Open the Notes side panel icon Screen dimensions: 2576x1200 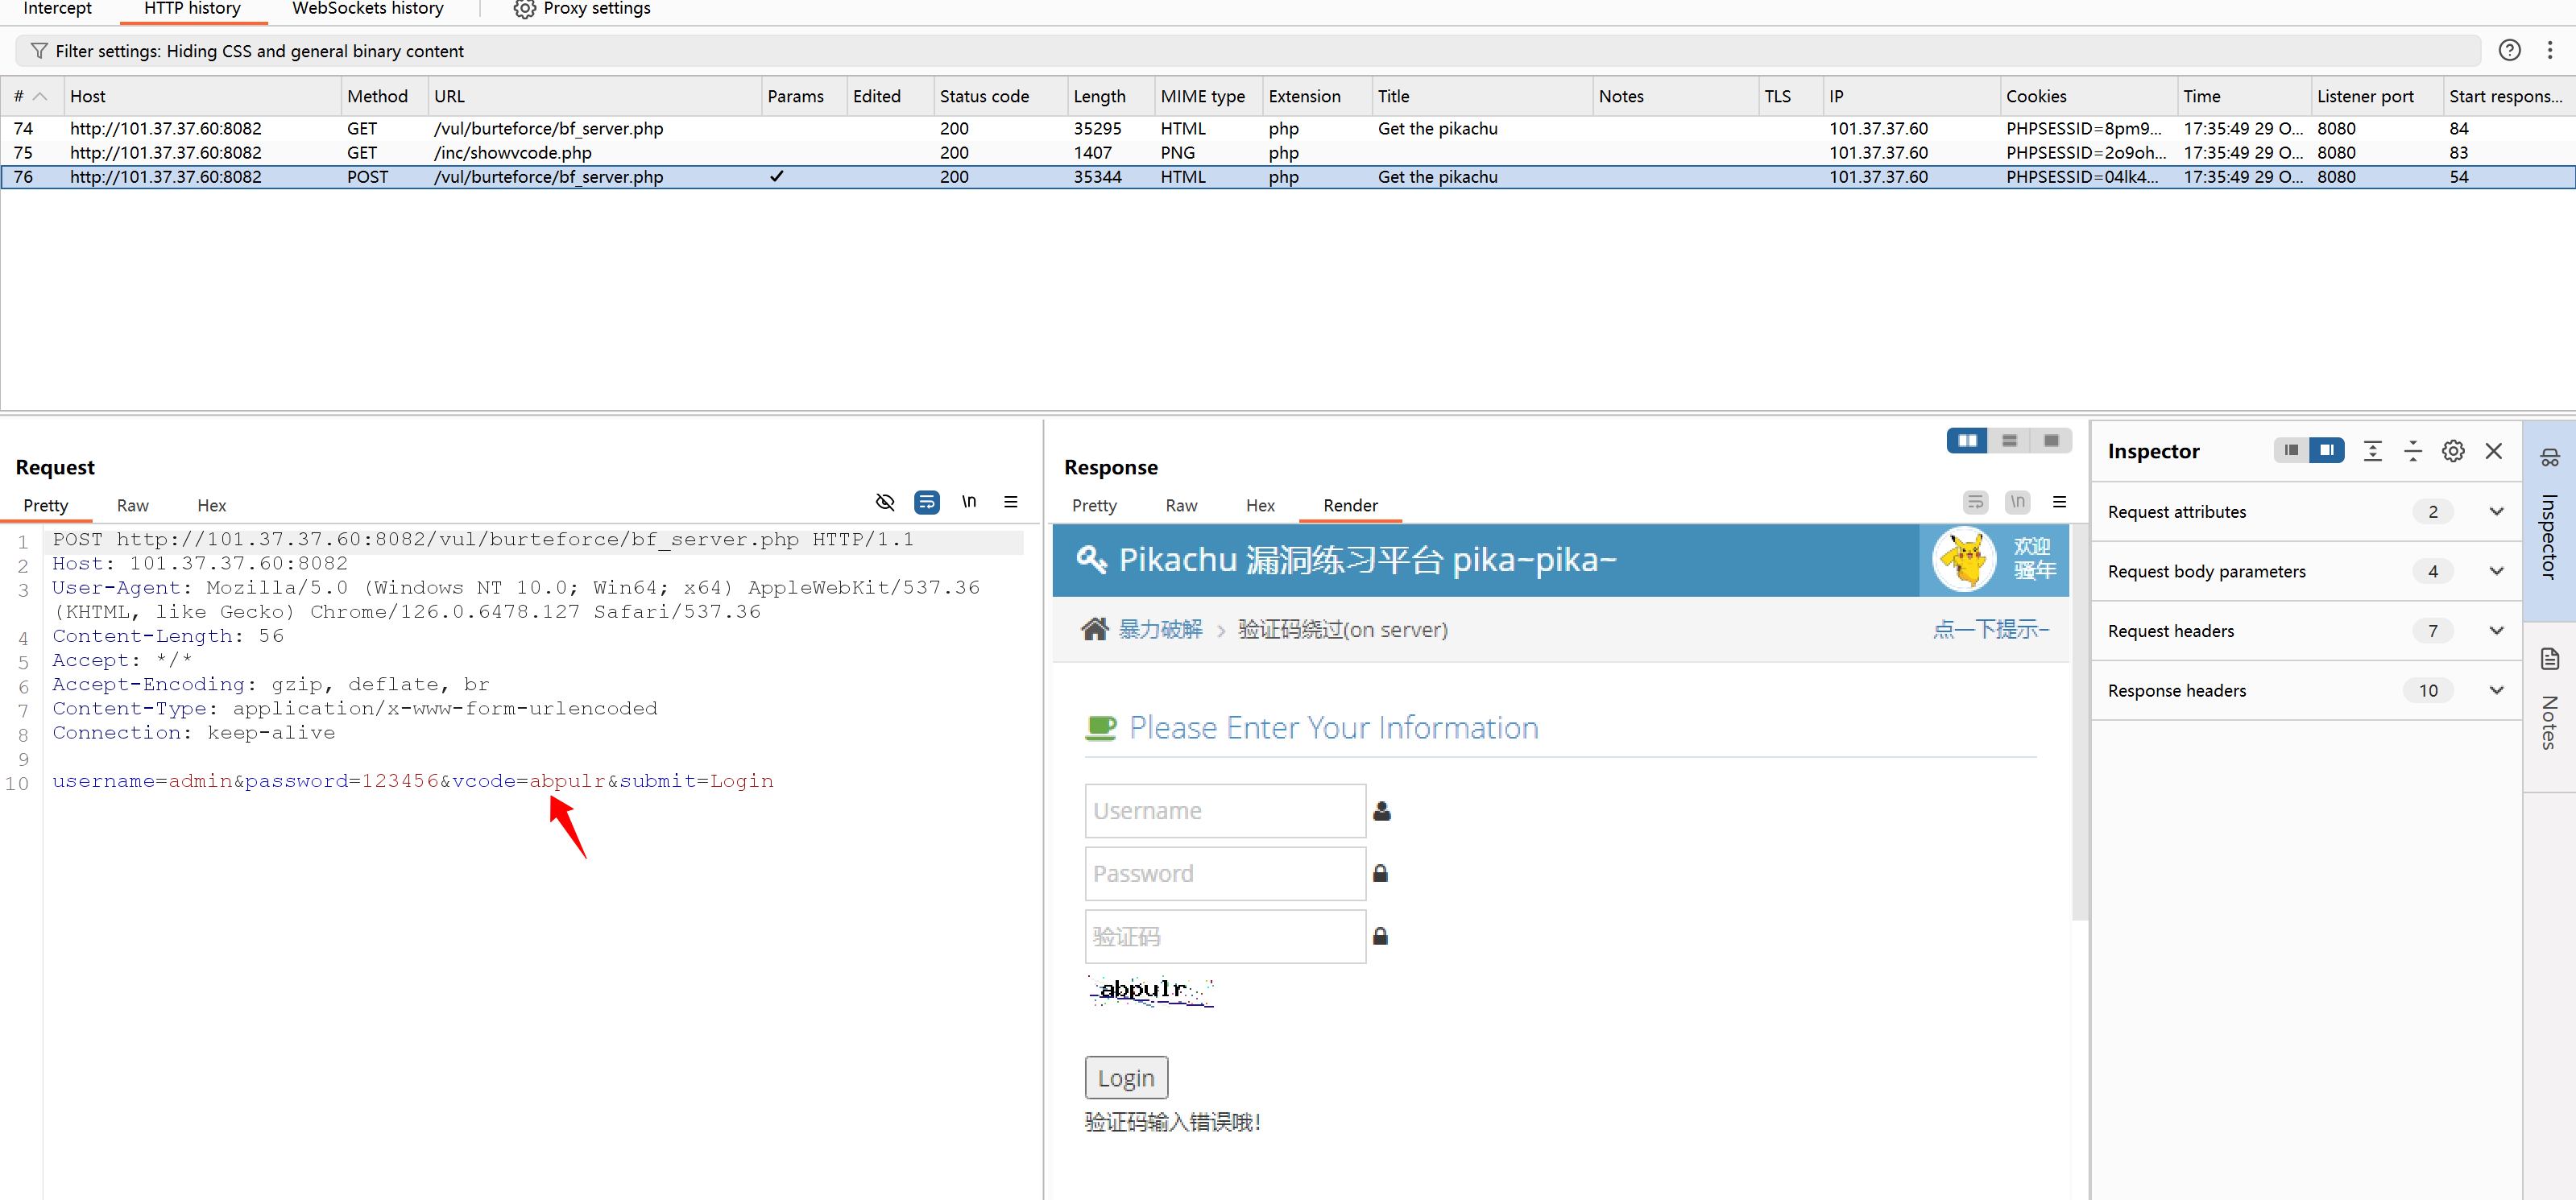(x=2549, y=659)
